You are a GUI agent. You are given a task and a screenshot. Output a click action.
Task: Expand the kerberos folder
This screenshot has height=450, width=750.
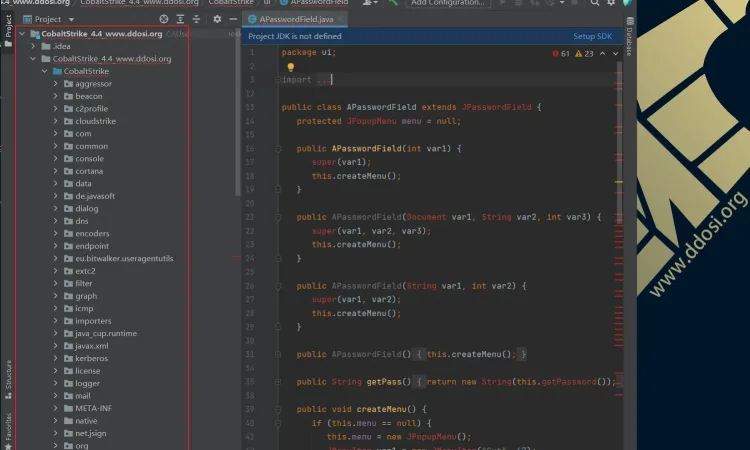(x=55, y=358)
